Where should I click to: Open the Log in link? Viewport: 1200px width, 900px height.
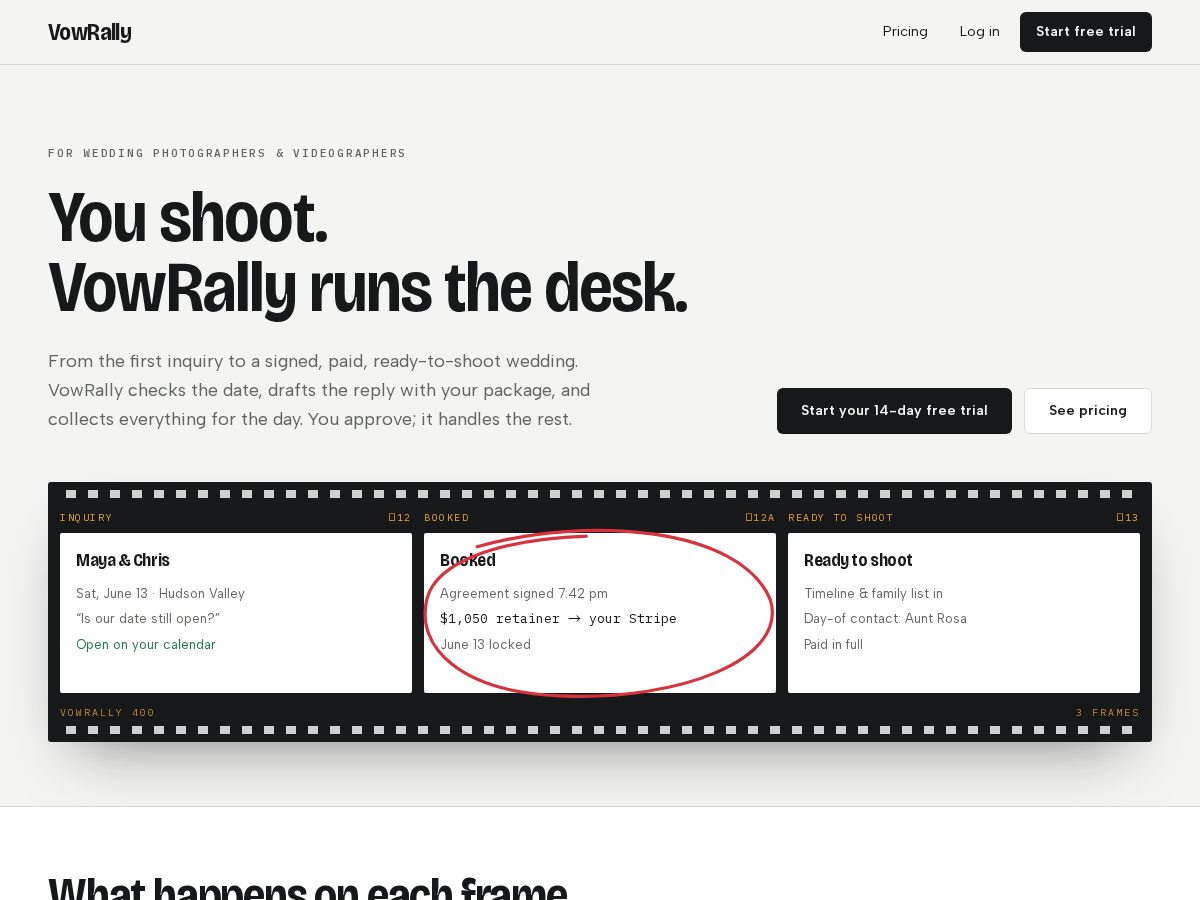click(x=979, y=32)
